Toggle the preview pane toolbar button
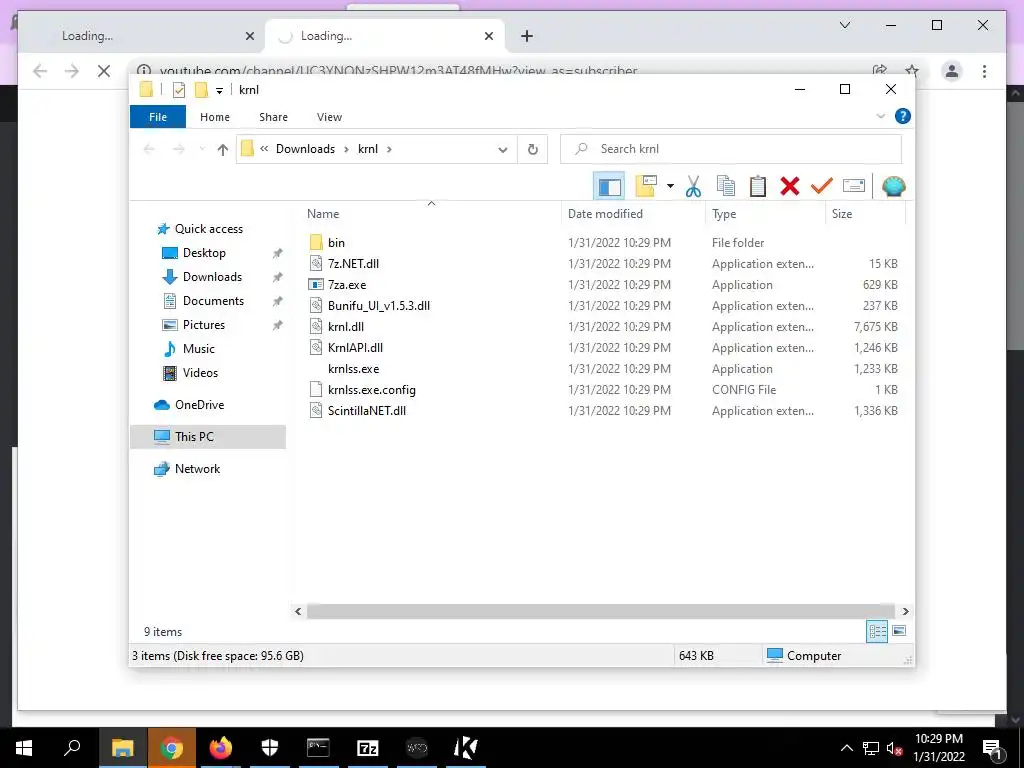Image resolution: width=1024 pixels, height=768 pixels. pos(609,187)
